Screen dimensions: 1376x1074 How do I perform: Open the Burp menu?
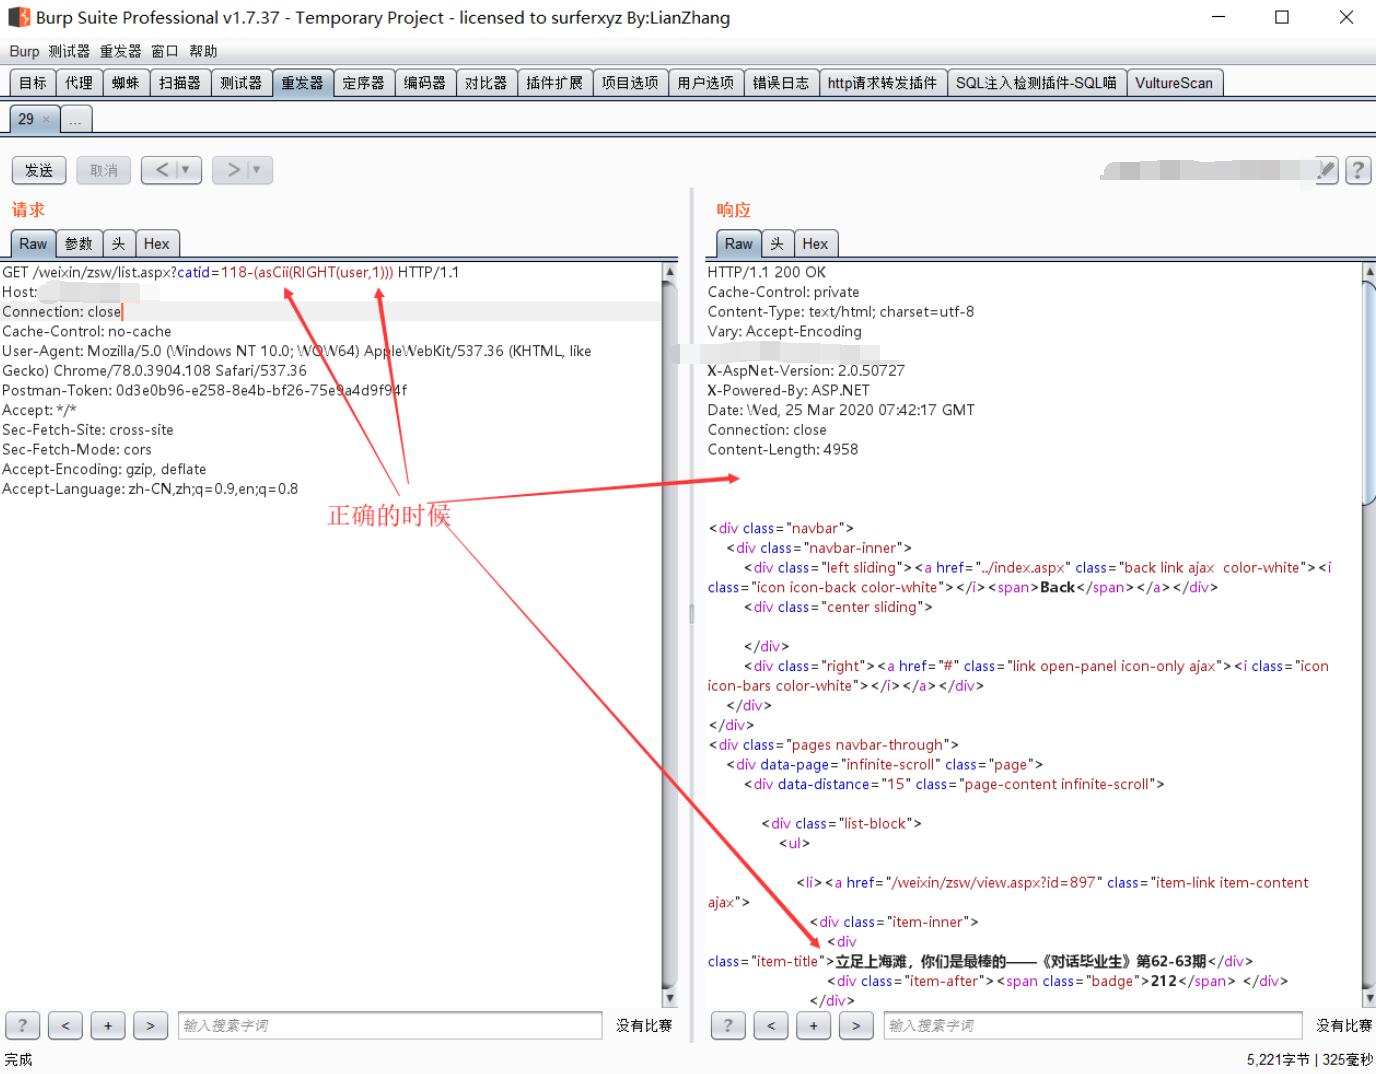pyautogui.click(x=24, y=51)
